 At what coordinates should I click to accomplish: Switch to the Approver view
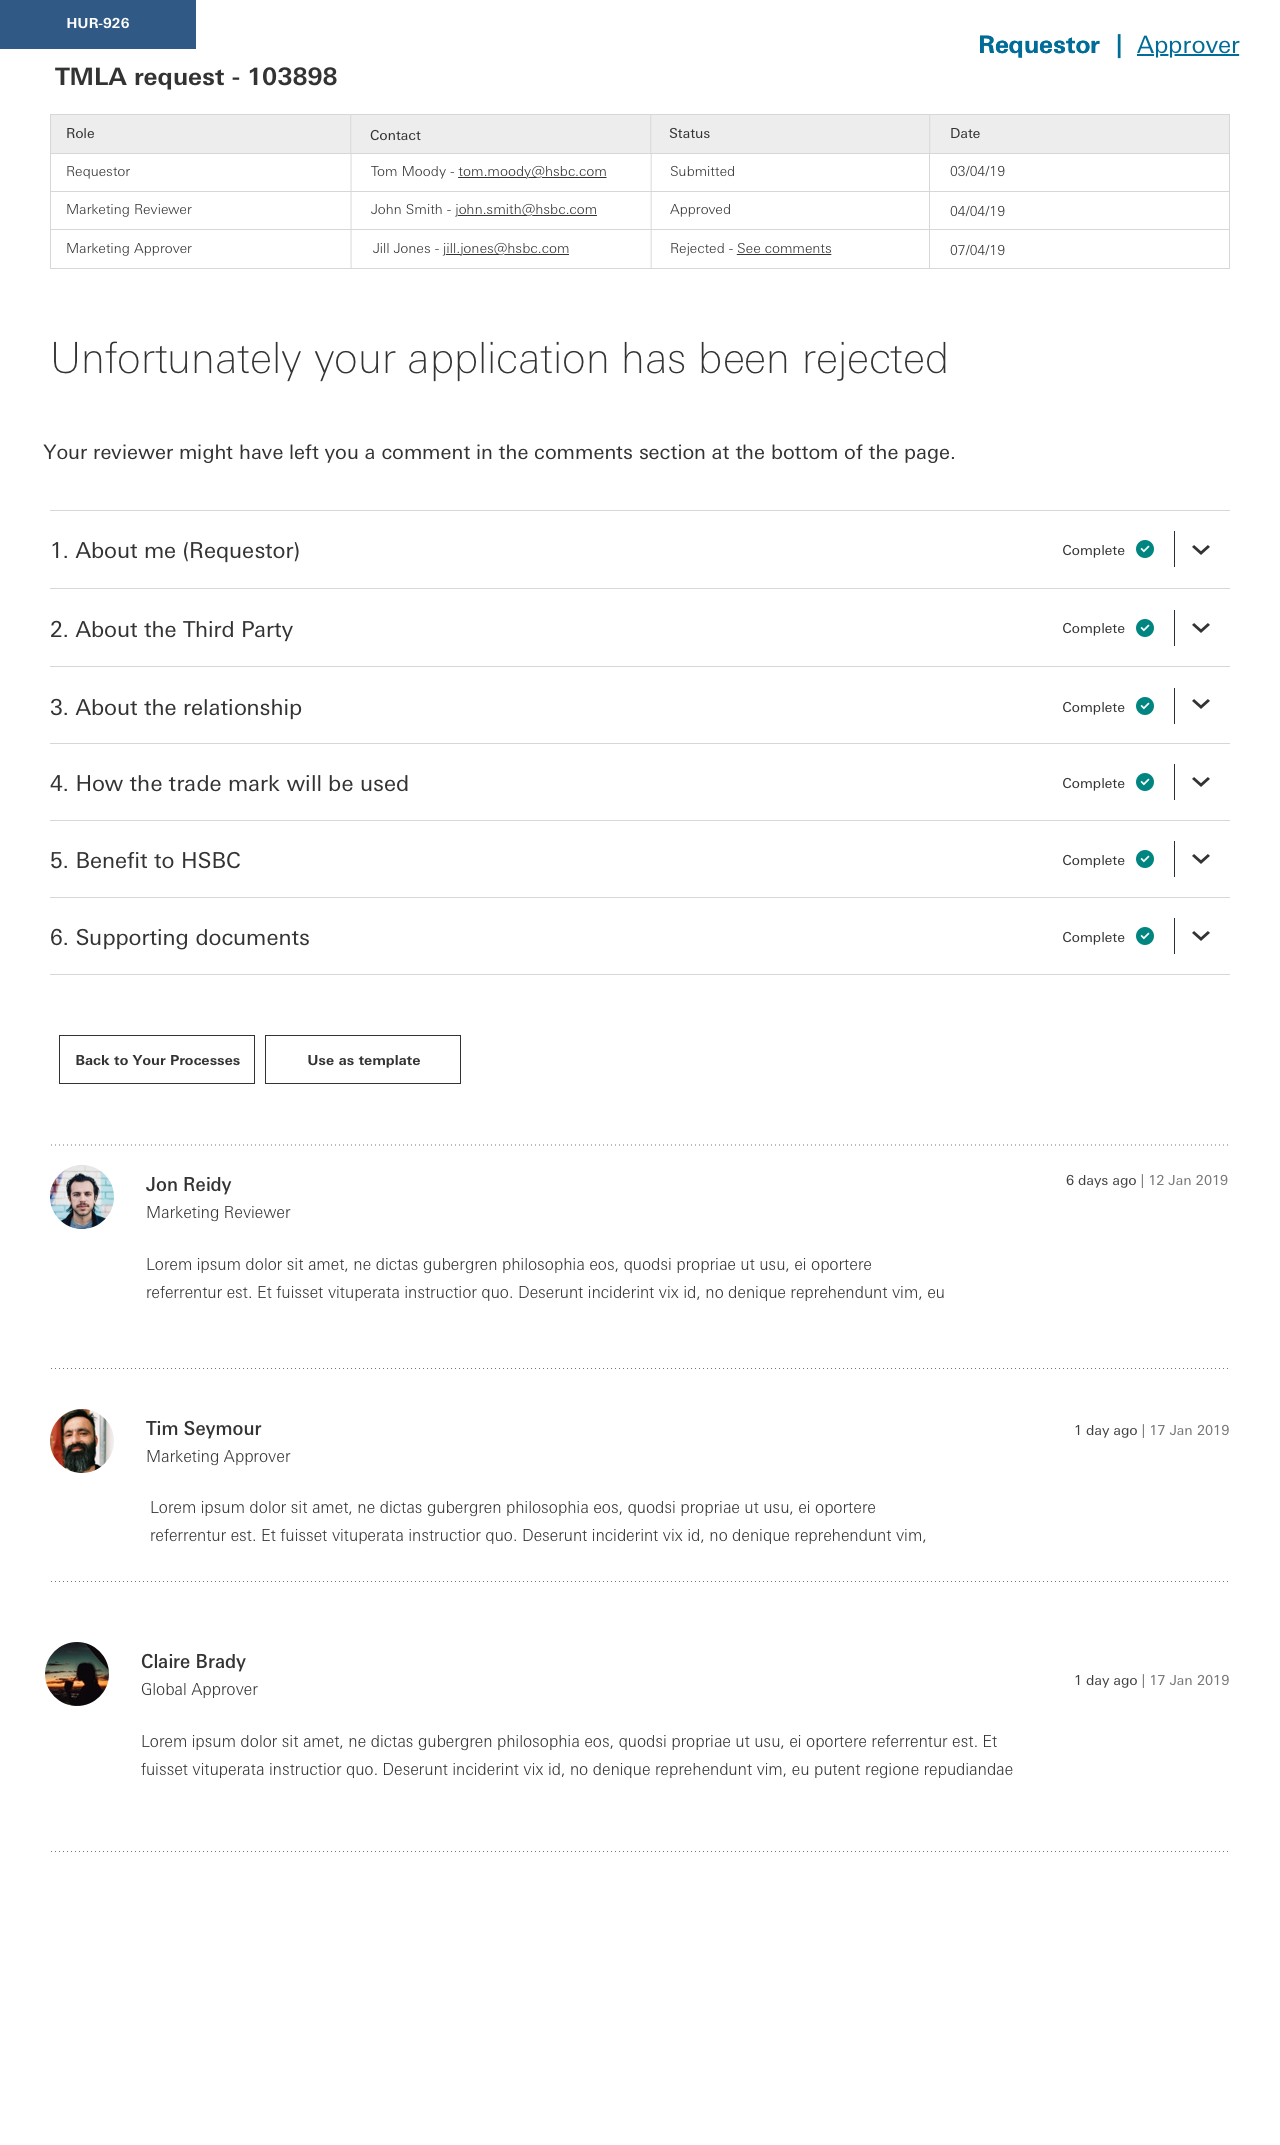[x=1188, y=45]
